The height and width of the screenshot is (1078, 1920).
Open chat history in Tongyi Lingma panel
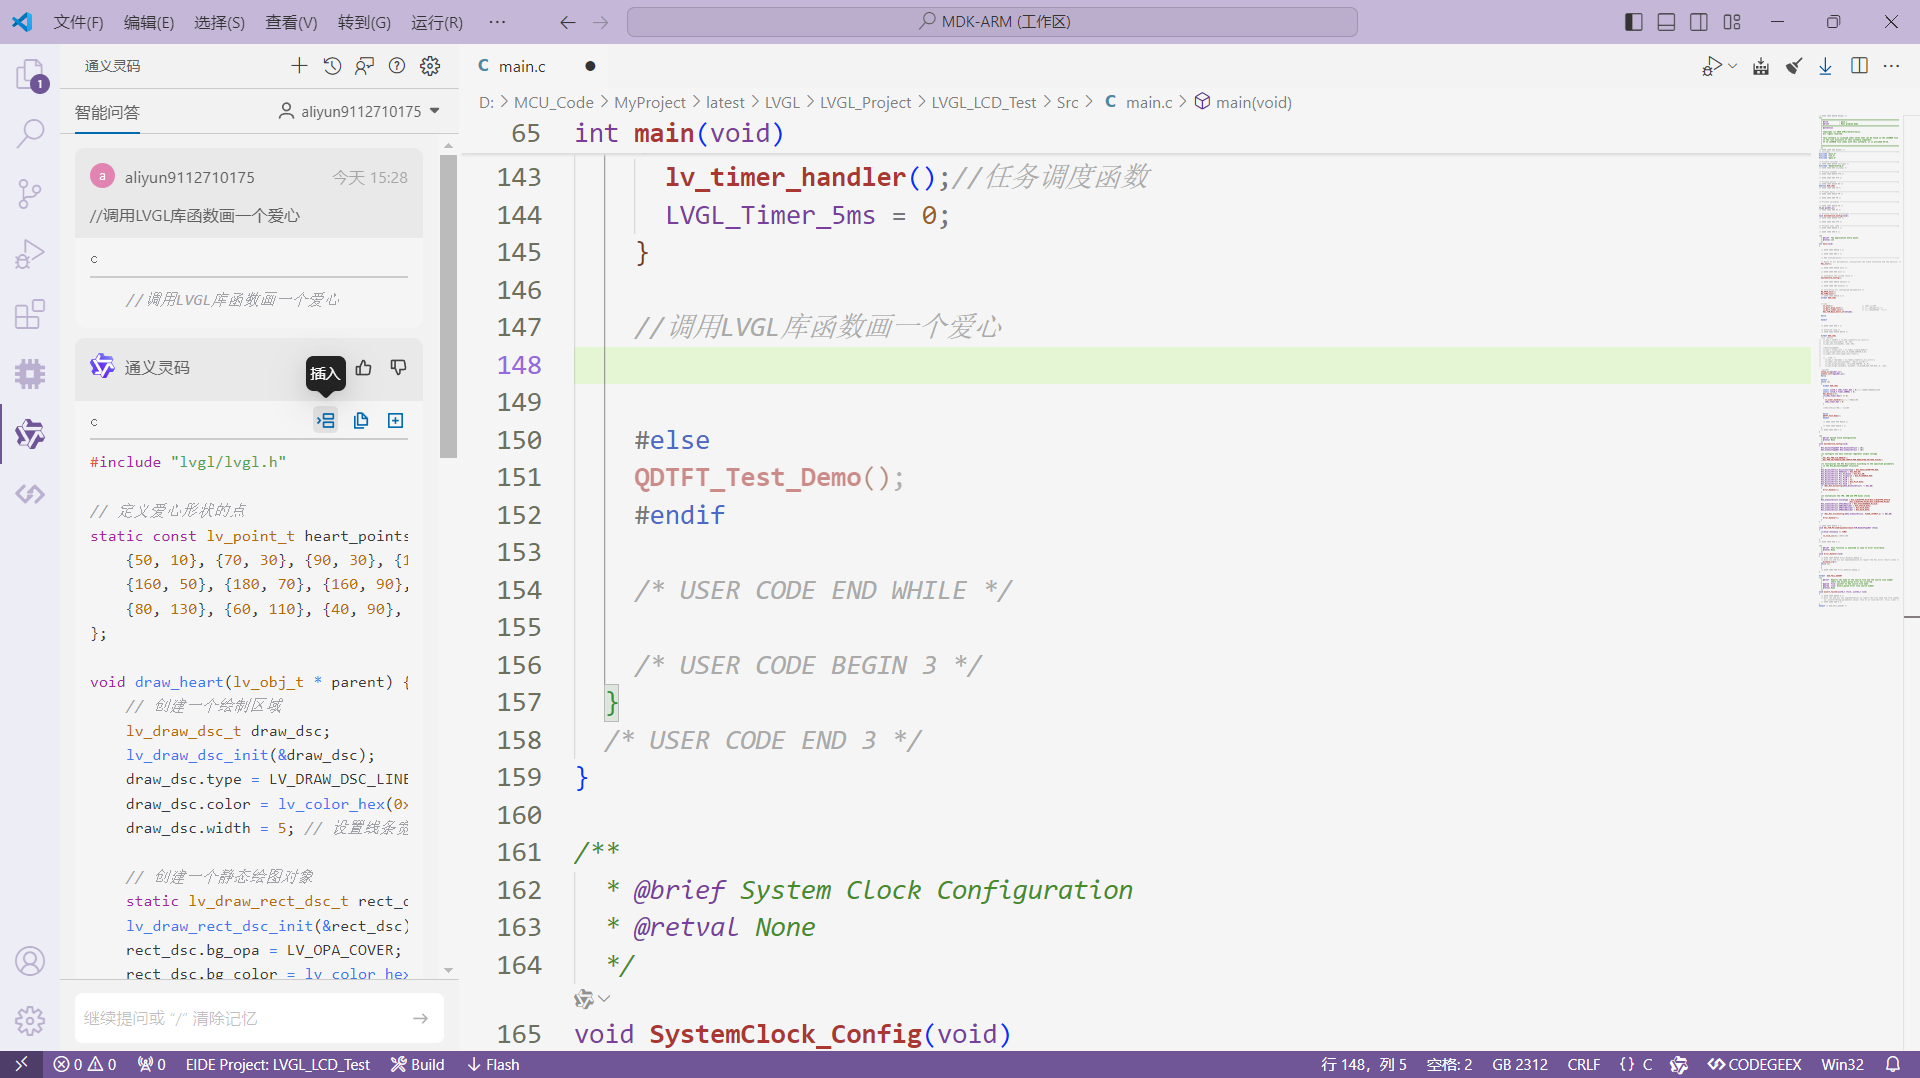tap(332, 66)
